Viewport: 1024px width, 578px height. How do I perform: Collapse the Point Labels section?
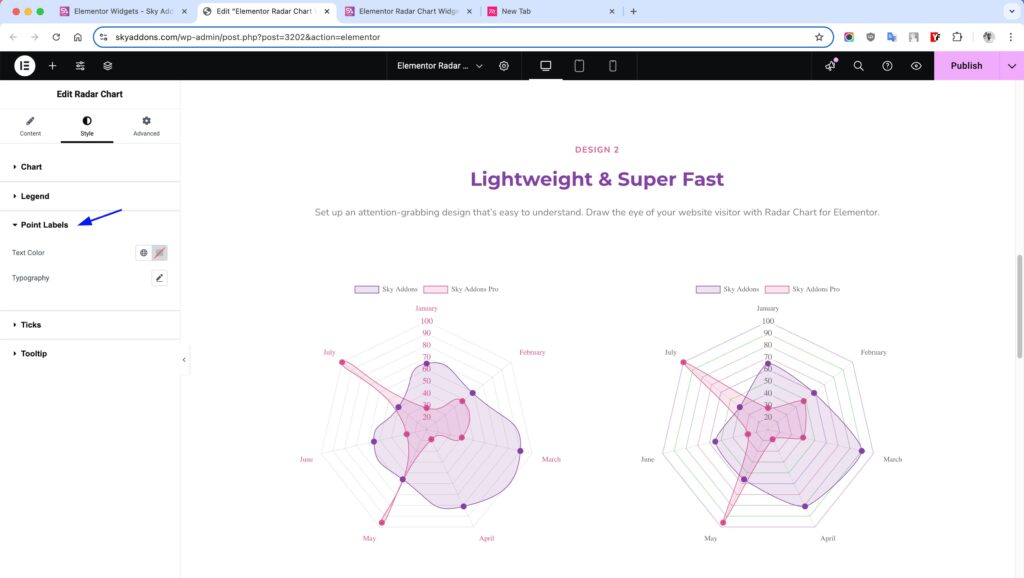coord(90,225)
